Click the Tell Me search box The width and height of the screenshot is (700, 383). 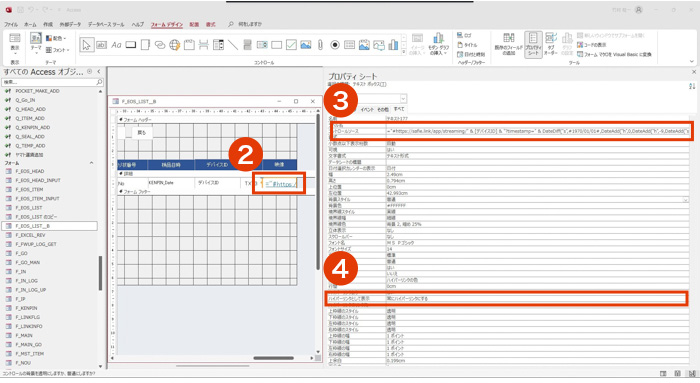[x=250, y=24]
